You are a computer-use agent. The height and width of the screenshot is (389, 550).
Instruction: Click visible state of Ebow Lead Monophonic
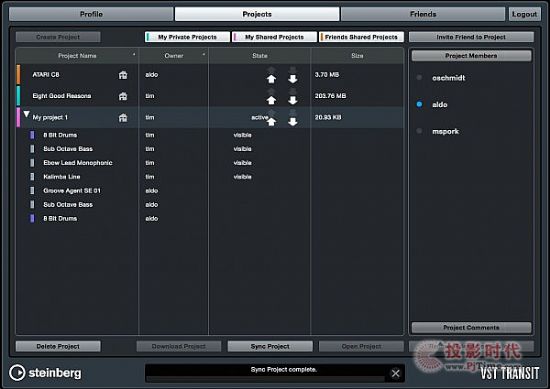pos(242,163)
